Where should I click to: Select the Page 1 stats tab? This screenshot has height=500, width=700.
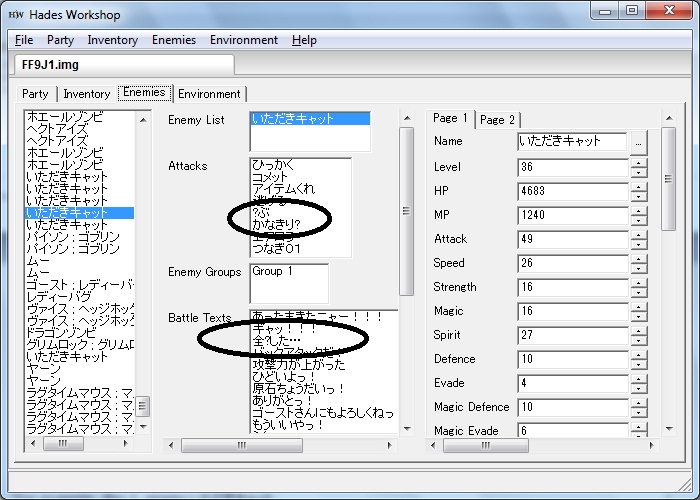tap(450, 118)
